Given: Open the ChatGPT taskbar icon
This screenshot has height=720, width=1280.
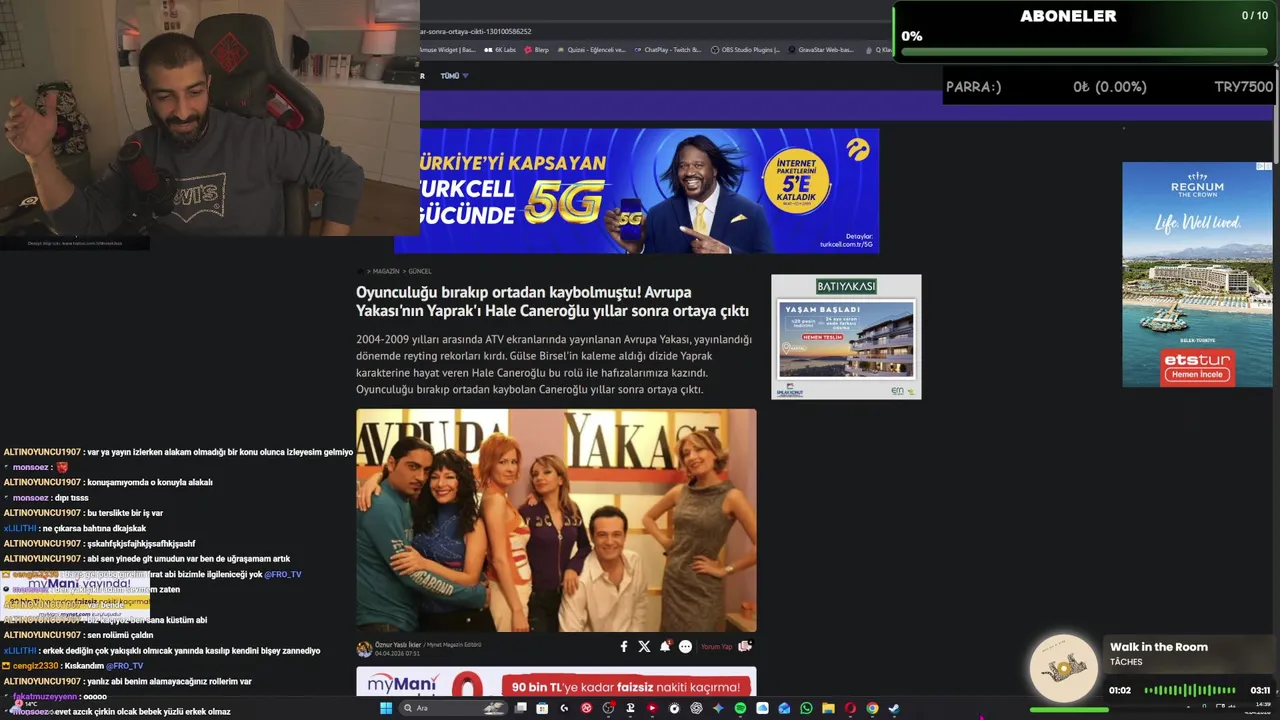Looking at the screenshot, I should 696,708.
